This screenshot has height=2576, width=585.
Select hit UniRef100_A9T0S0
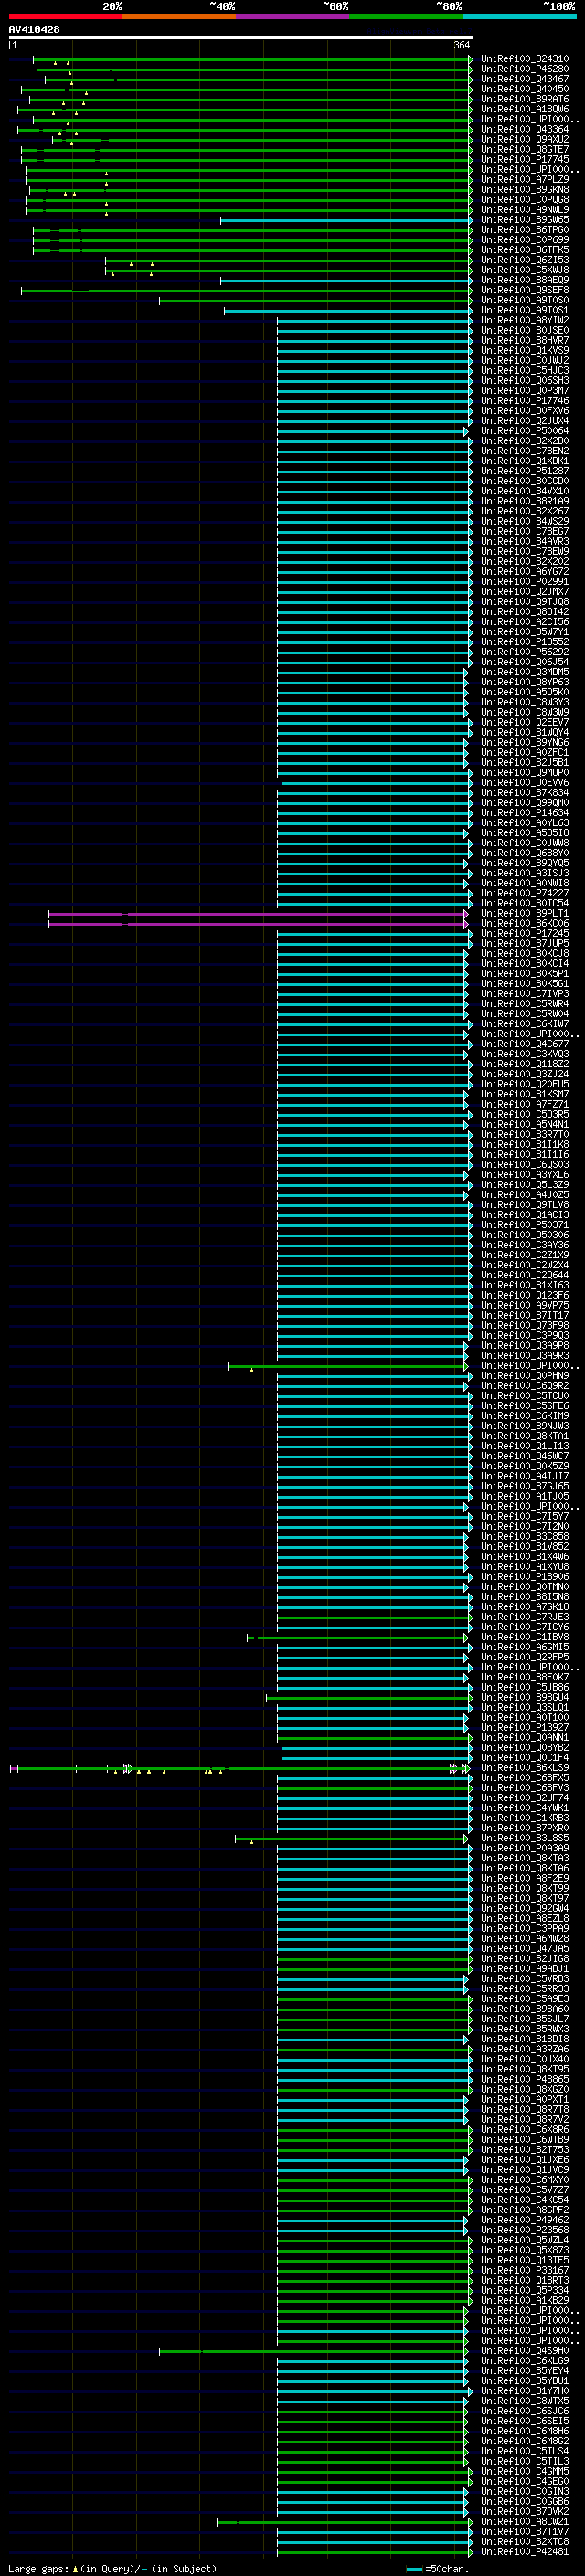tap(525, 300)
